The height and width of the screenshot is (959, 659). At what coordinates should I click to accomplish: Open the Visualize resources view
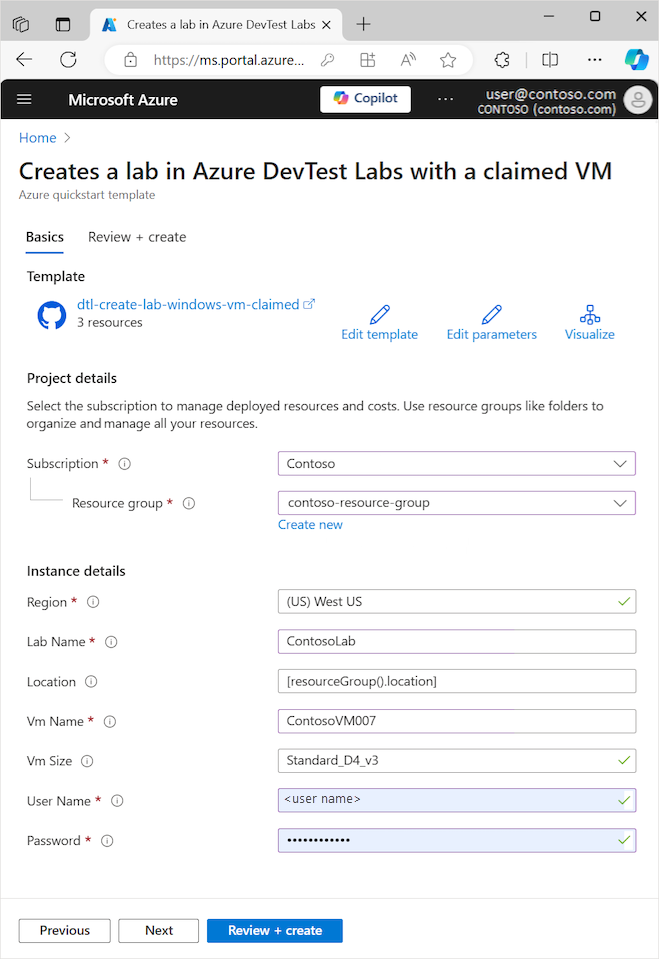pyautogui.click(x=589, y=315)
